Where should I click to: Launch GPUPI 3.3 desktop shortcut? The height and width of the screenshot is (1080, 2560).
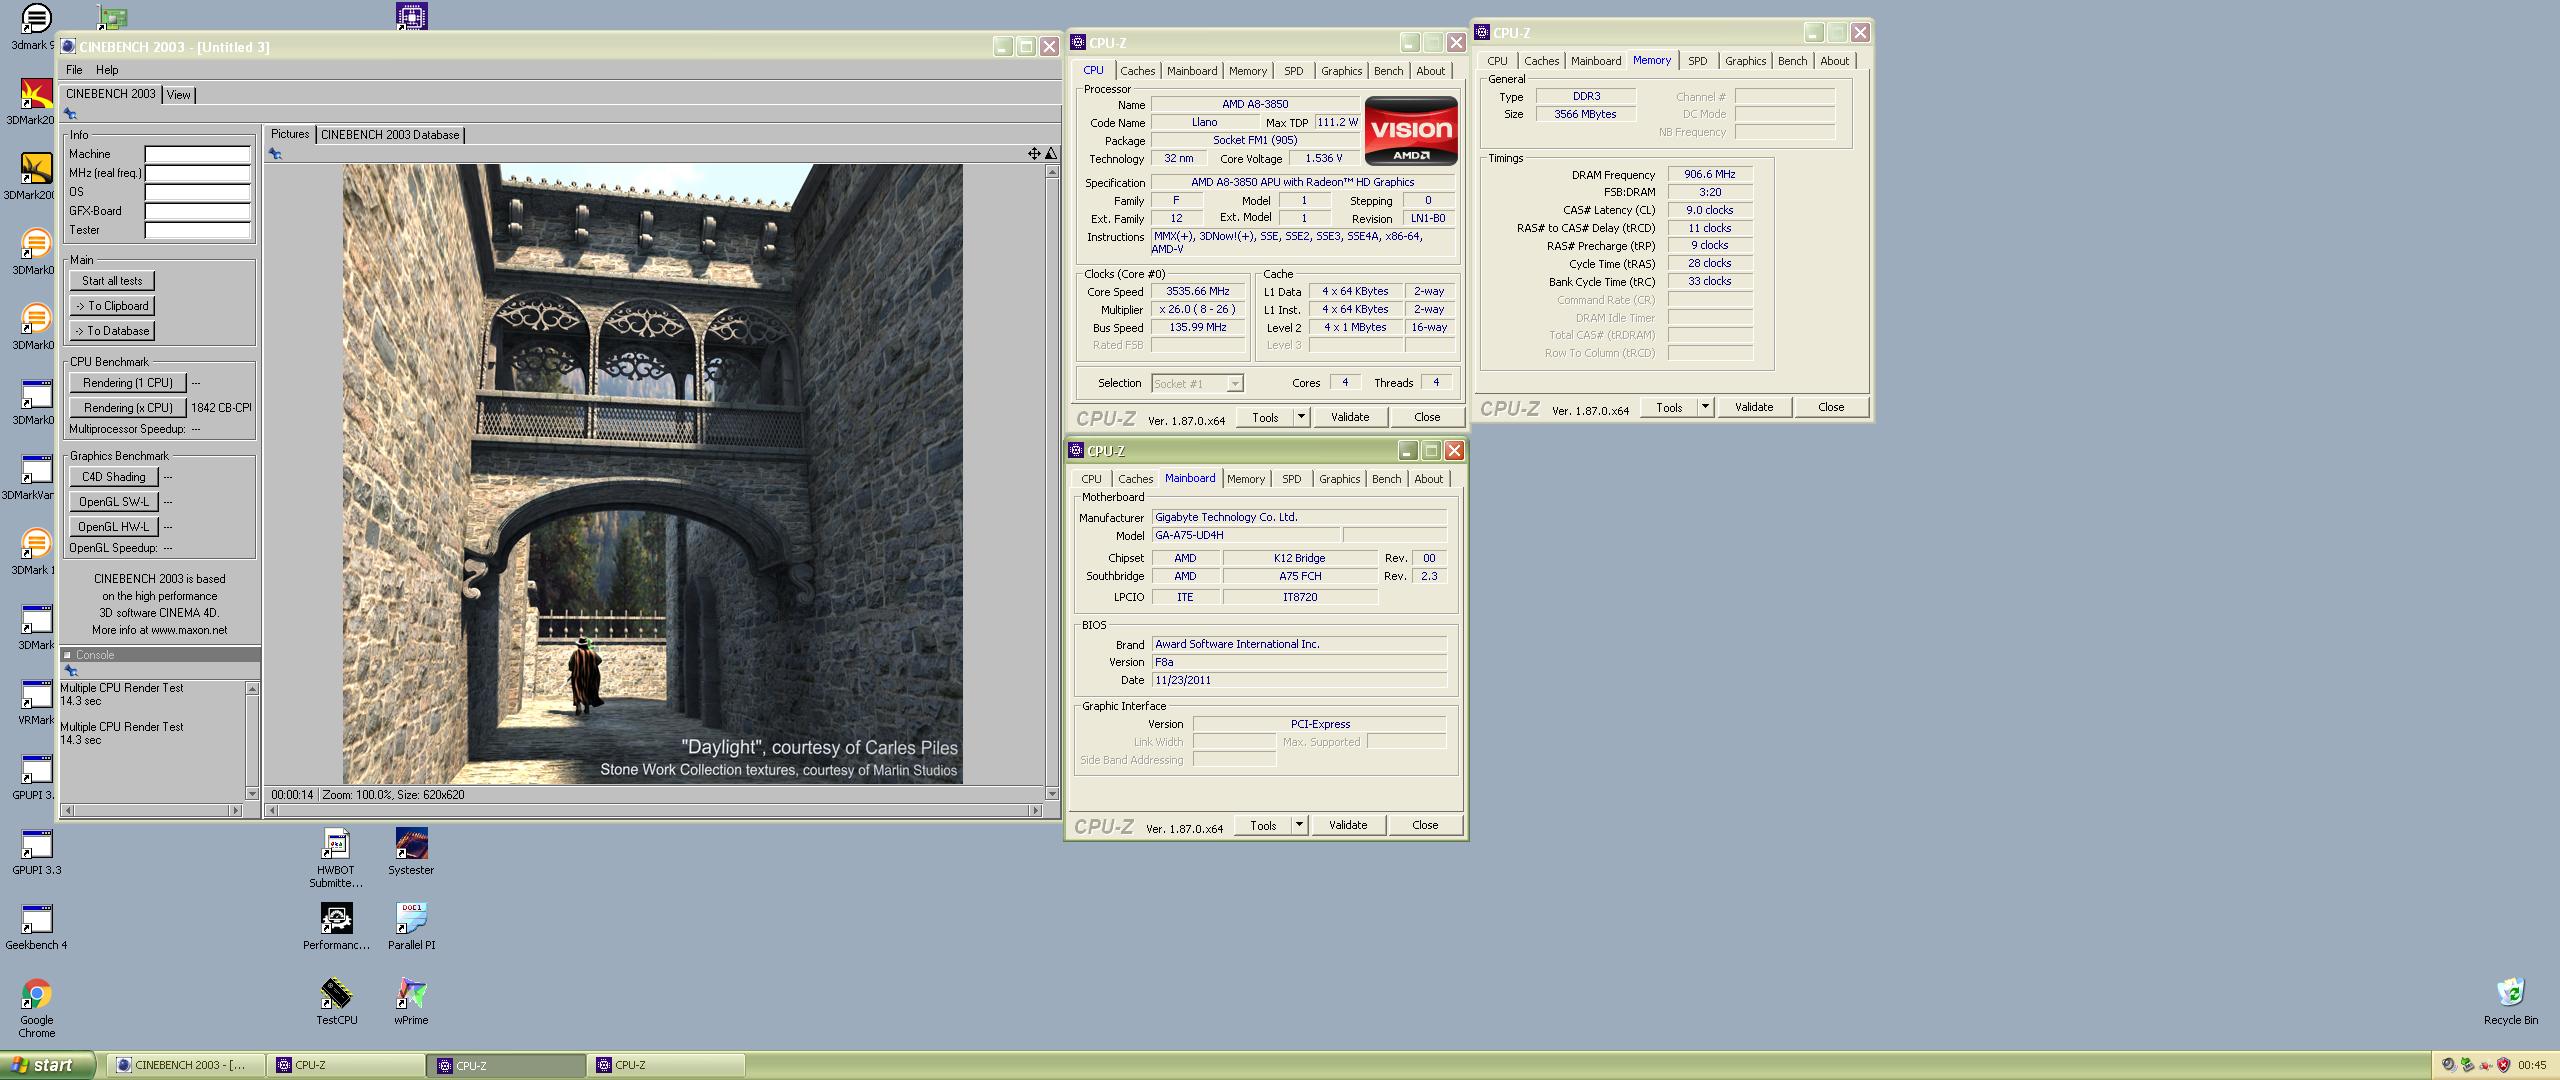point(36,845)
